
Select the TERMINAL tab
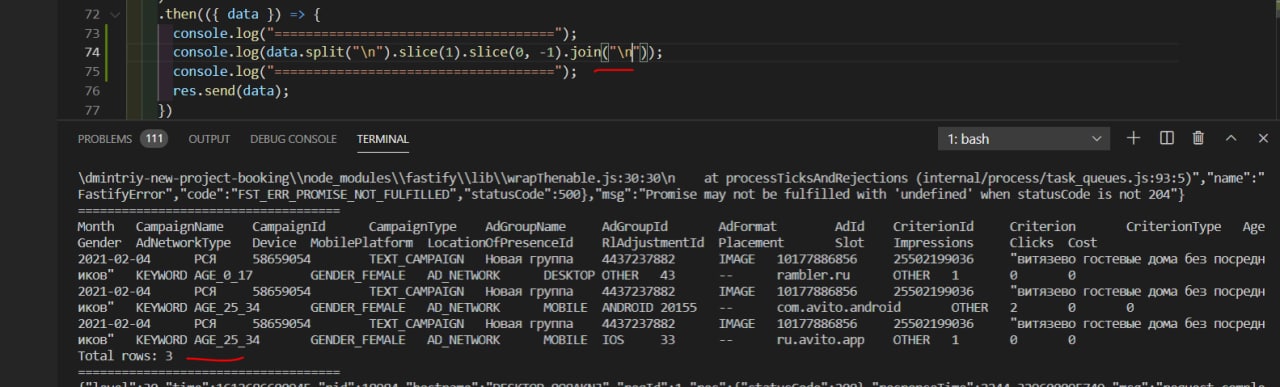coord(382,139)
